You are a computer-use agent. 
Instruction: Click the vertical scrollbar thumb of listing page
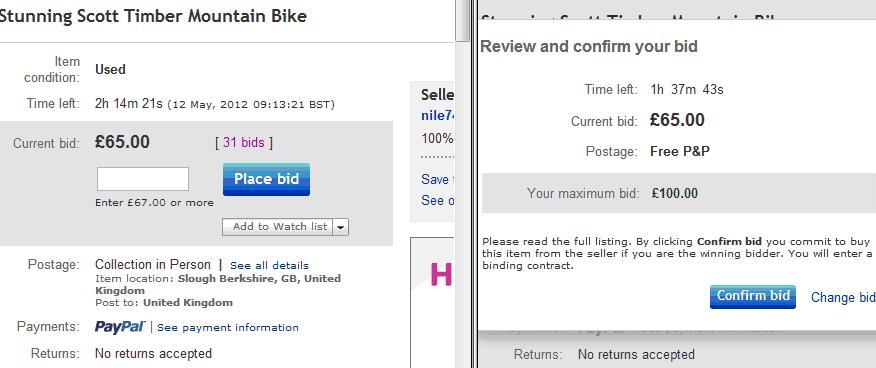(x=463, y=20)
